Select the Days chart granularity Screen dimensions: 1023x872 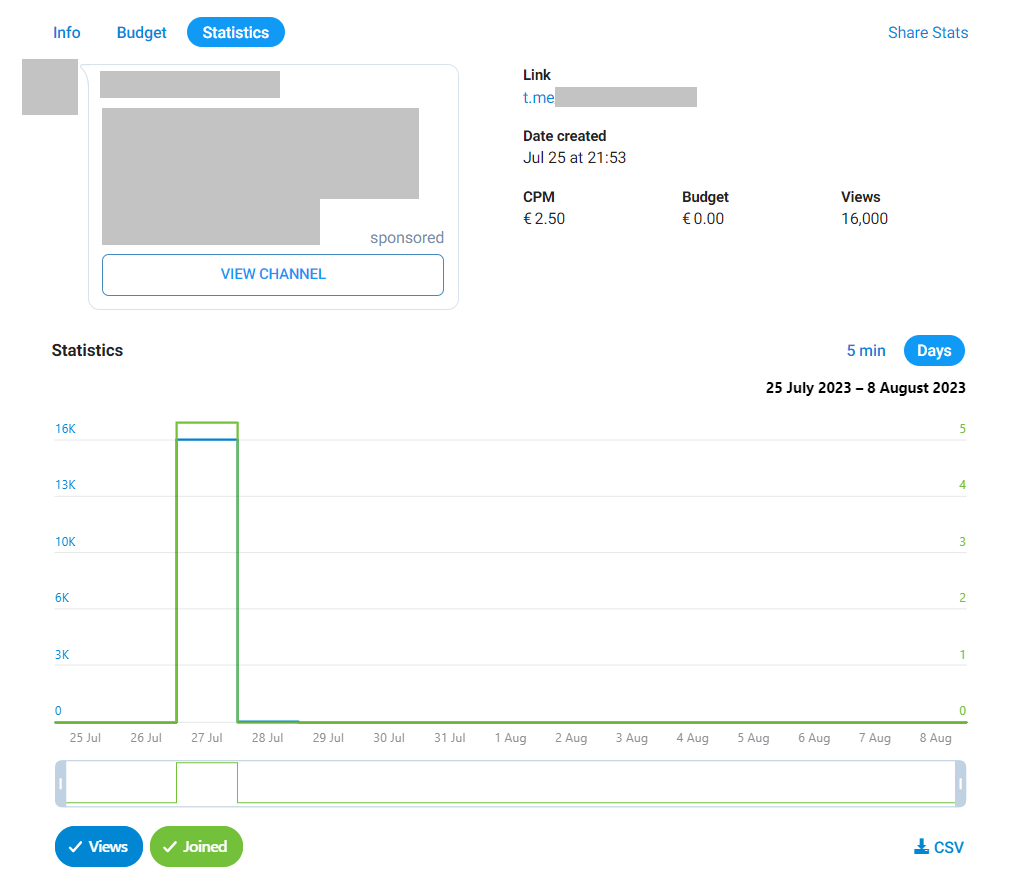click(934, 350)
